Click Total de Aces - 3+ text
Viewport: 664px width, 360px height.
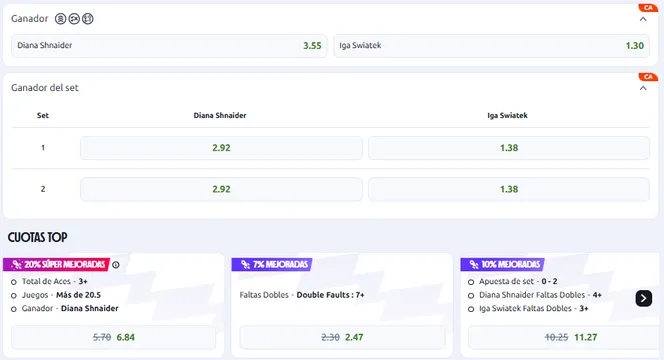[55, 281]
